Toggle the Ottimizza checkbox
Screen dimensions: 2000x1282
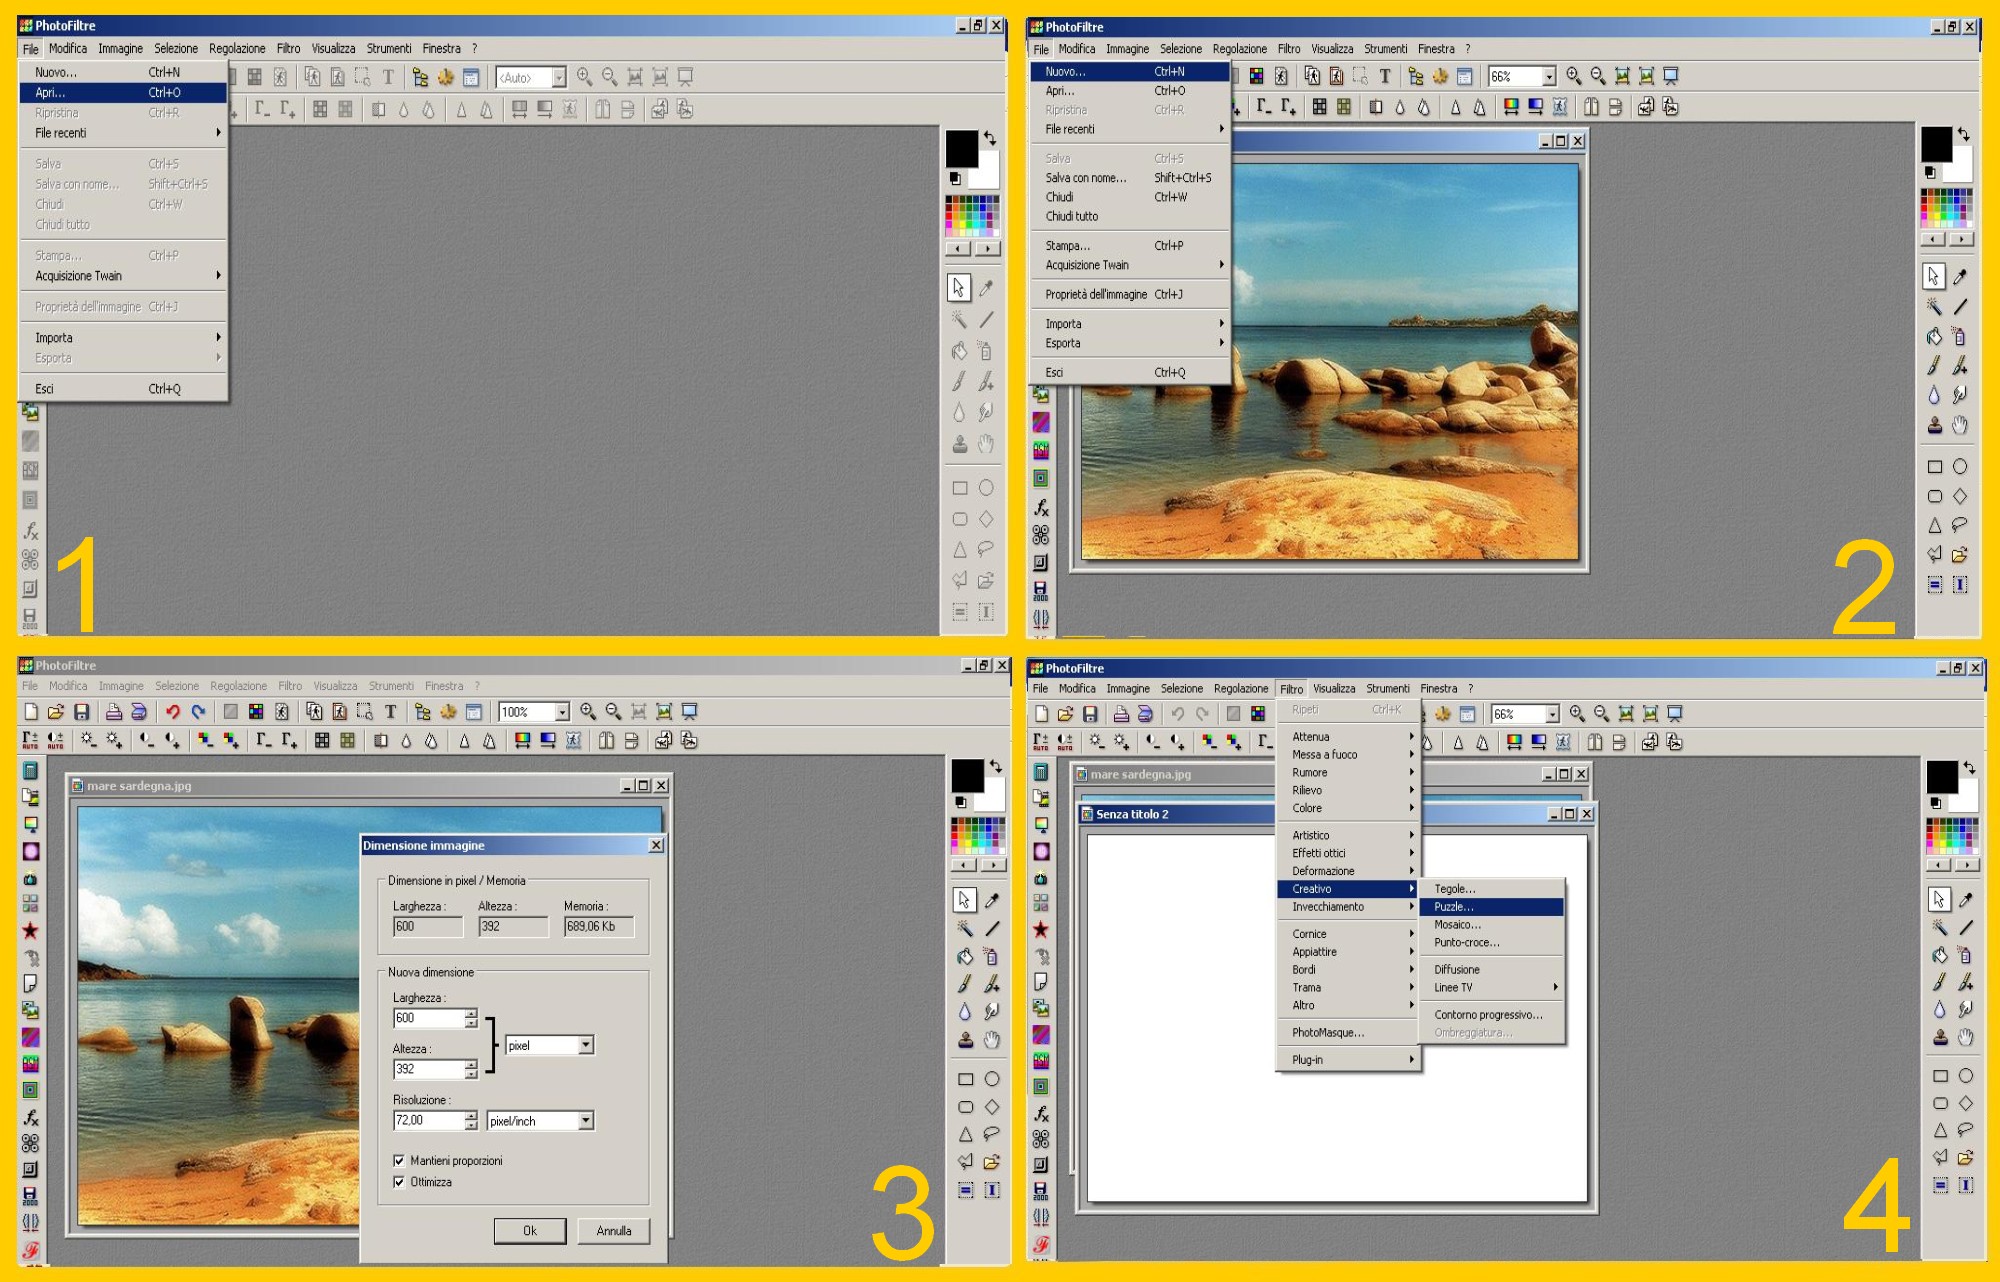[399, 1182]
